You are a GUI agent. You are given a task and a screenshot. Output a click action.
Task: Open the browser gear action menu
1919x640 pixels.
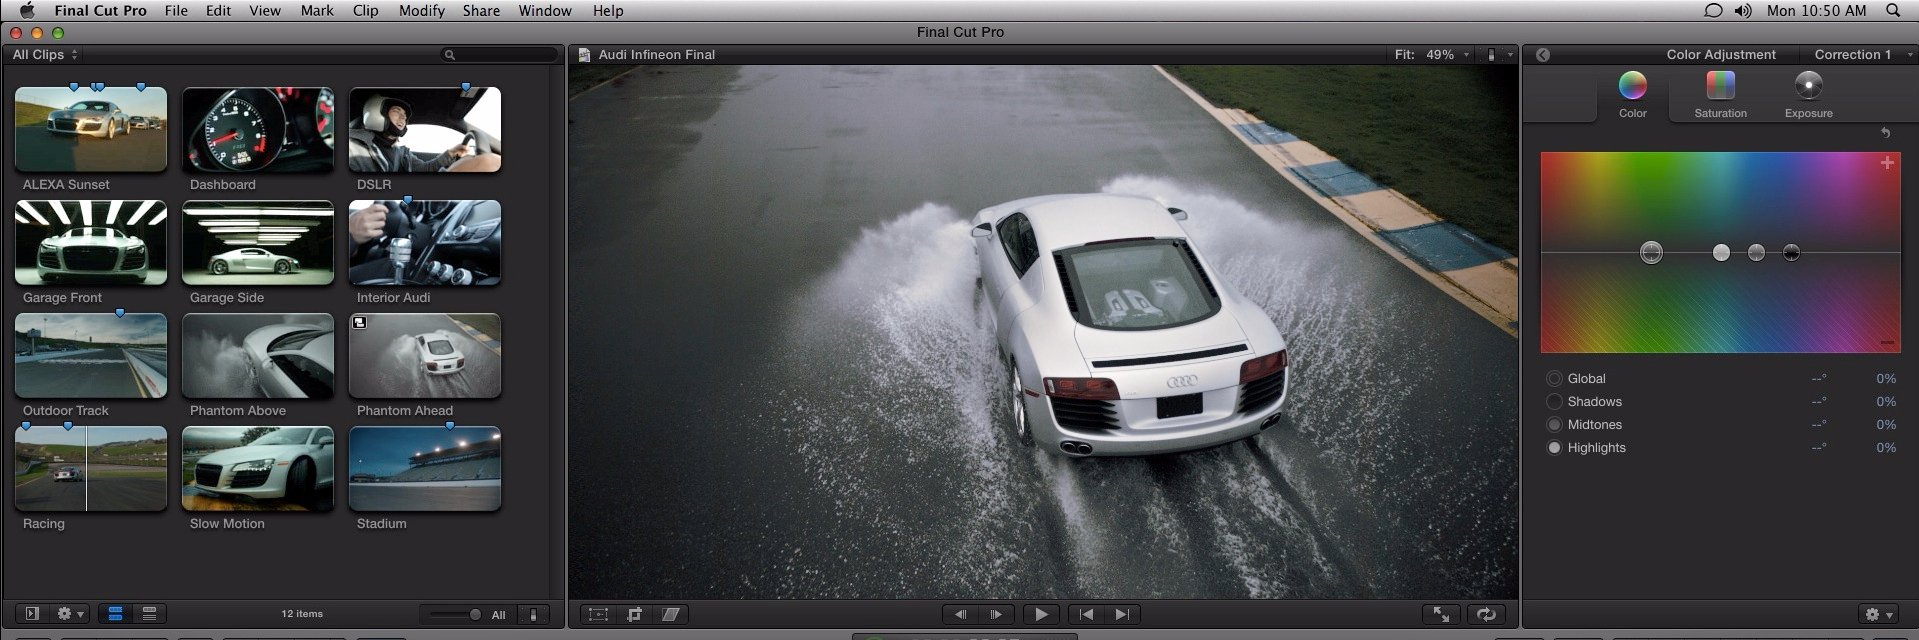pyautogui.click(x=70, y=614)
